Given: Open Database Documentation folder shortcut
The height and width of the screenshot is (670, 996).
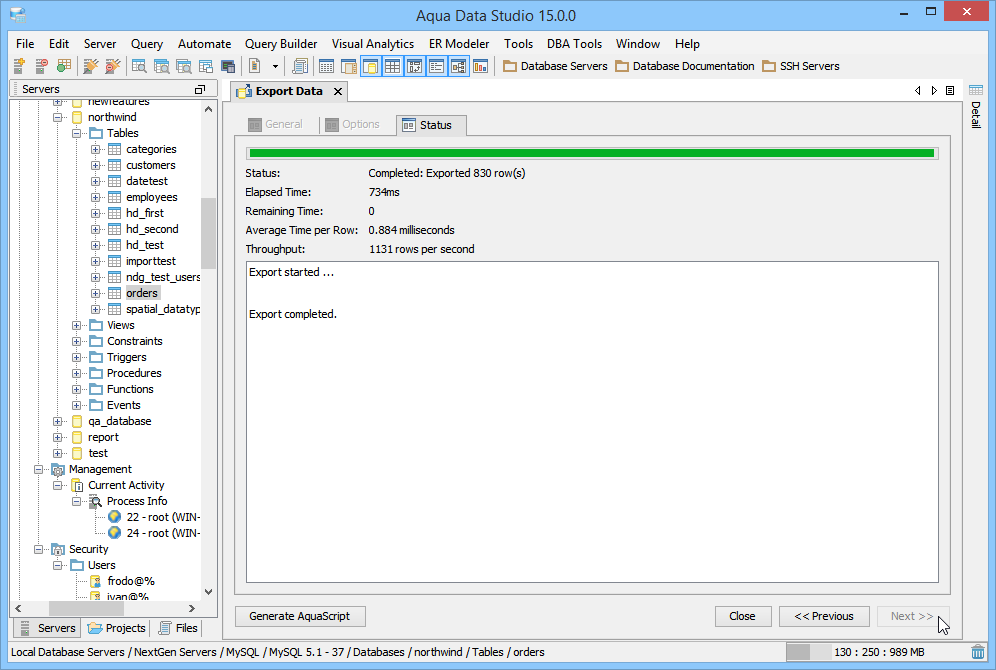Looking at the screenshot, I should coord(685,66).
